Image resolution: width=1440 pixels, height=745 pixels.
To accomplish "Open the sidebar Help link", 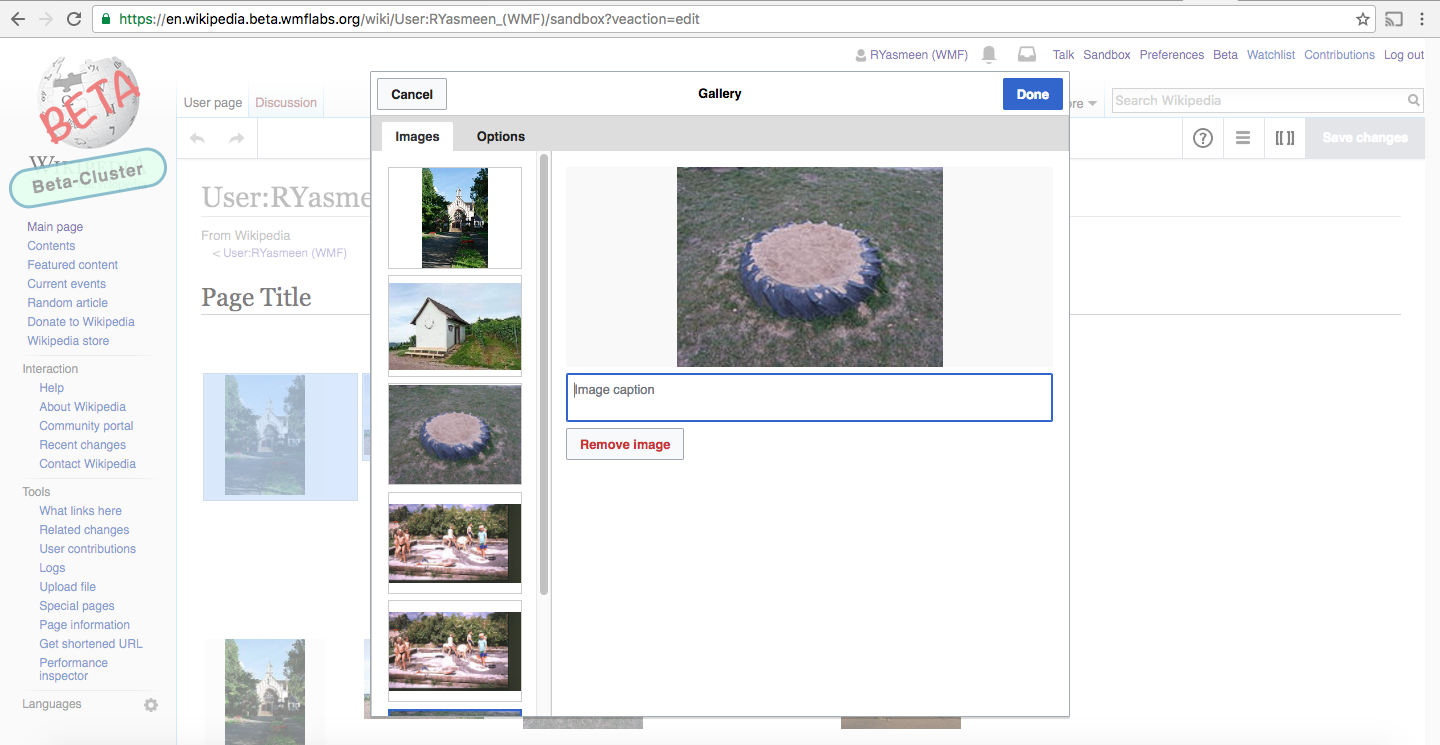I will 52,388.
